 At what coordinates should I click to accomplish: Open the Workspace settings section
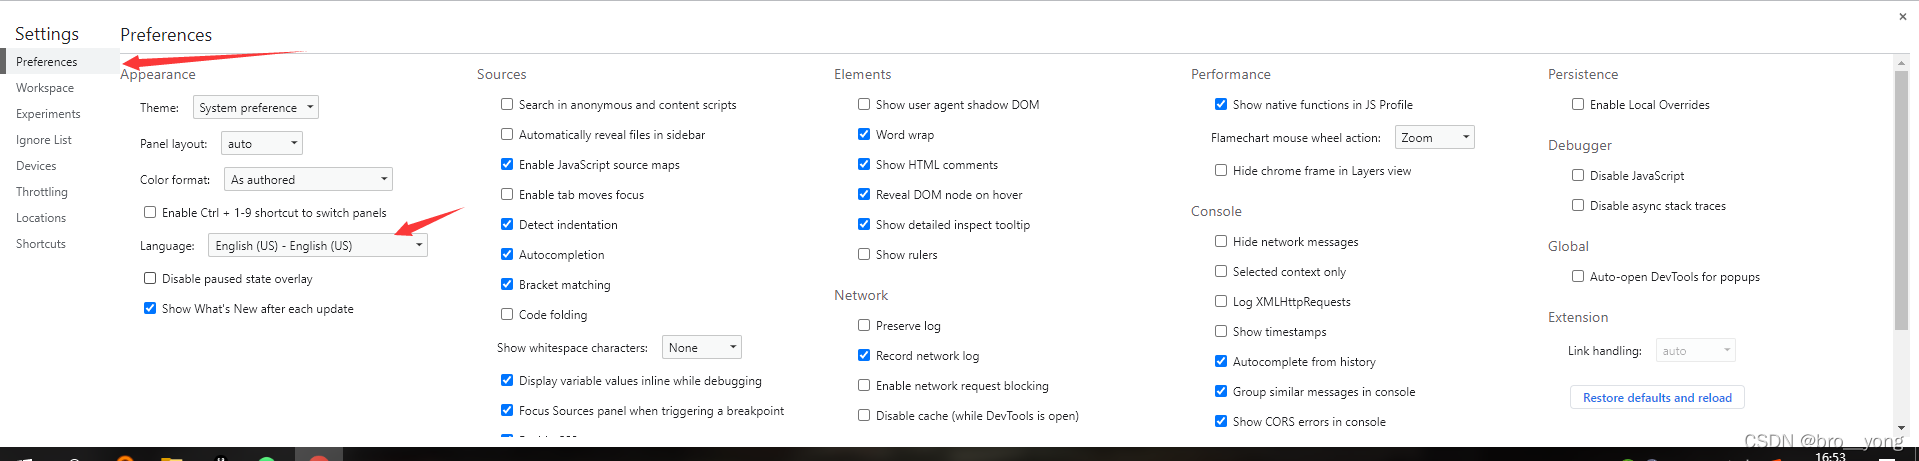(45, 88)
